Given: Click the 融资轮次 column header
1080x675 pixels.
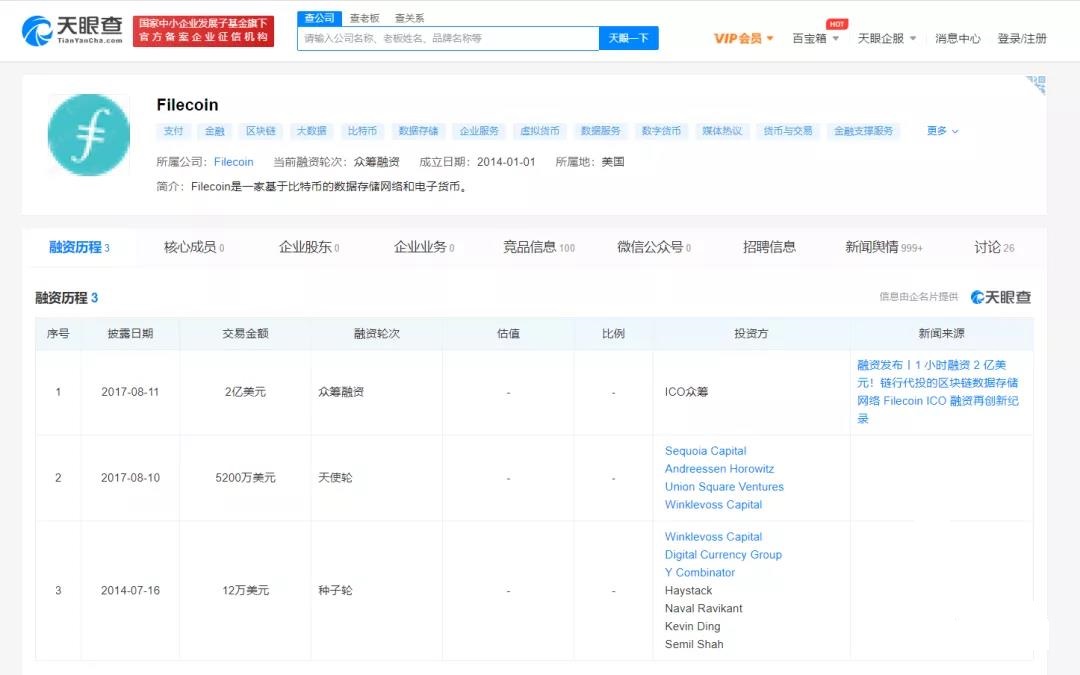Looking at the screenshot, I should [377, 333].
